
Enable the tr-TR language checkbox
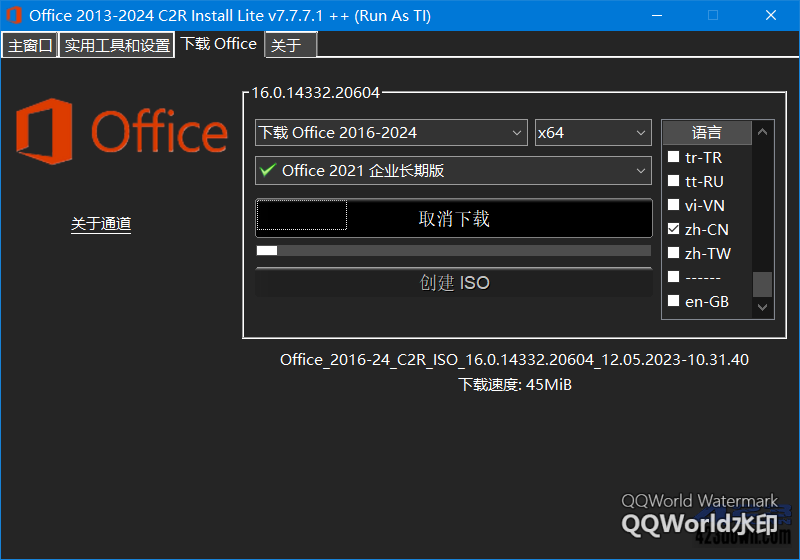click(673, 157)
